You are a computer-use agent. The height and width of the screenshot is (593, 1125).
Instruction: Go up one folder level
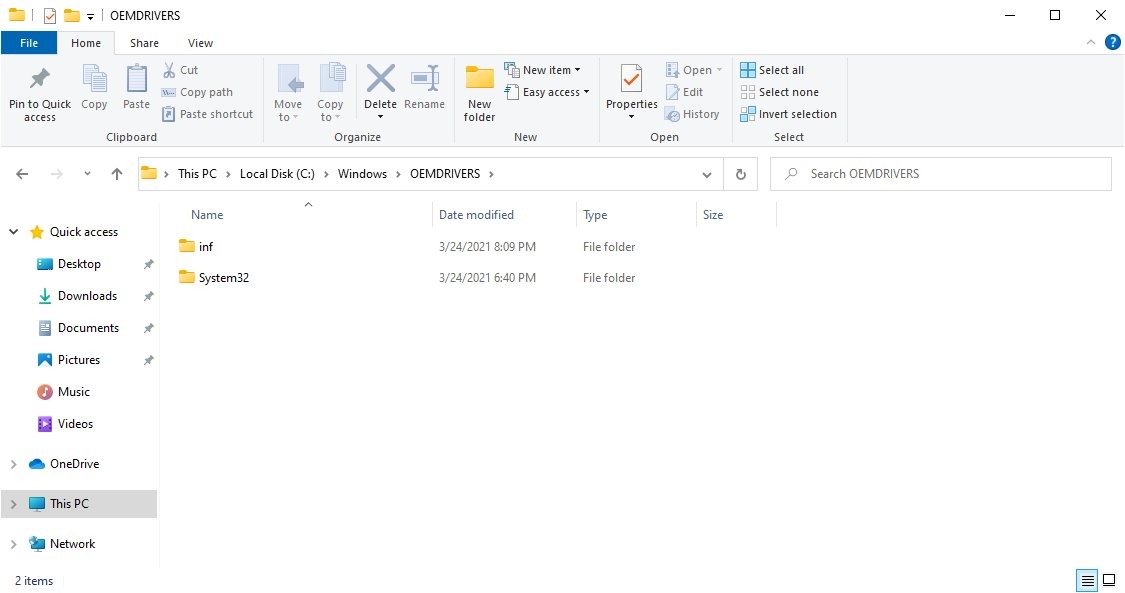coord(117,174)
